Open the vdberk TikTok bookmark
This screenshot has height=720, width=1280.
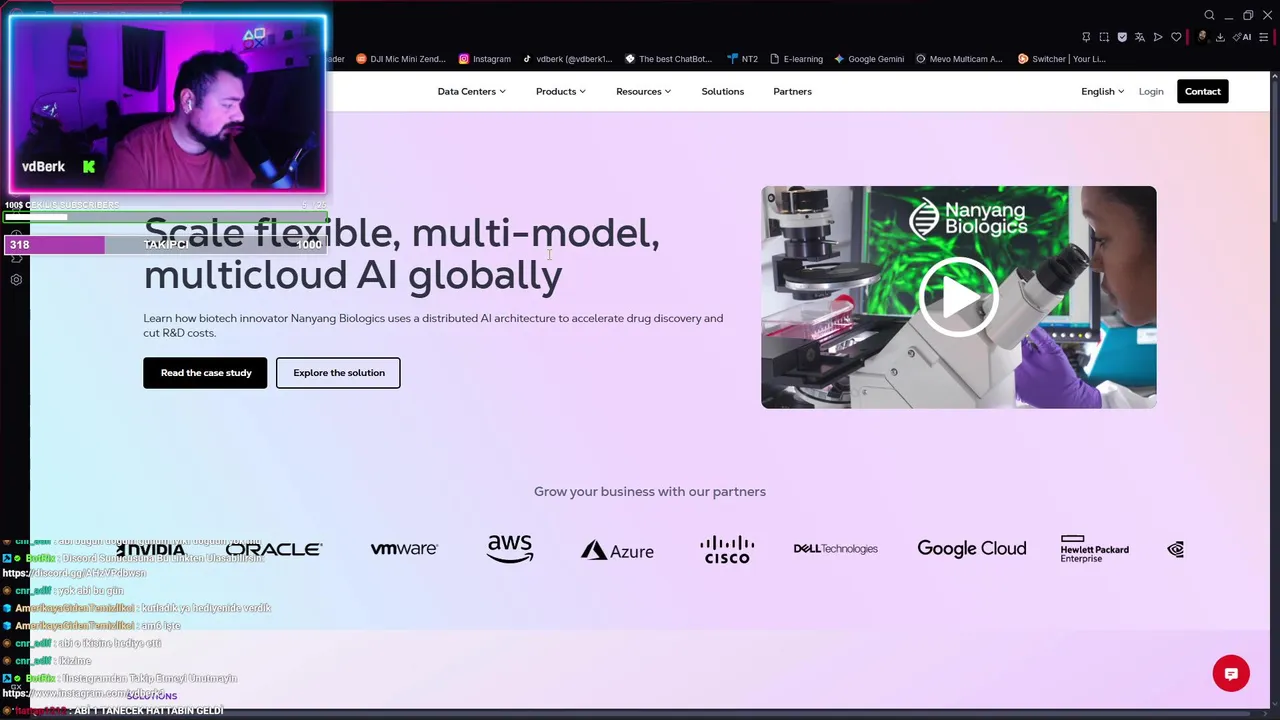pyautogui.click(x=567, y=59)
